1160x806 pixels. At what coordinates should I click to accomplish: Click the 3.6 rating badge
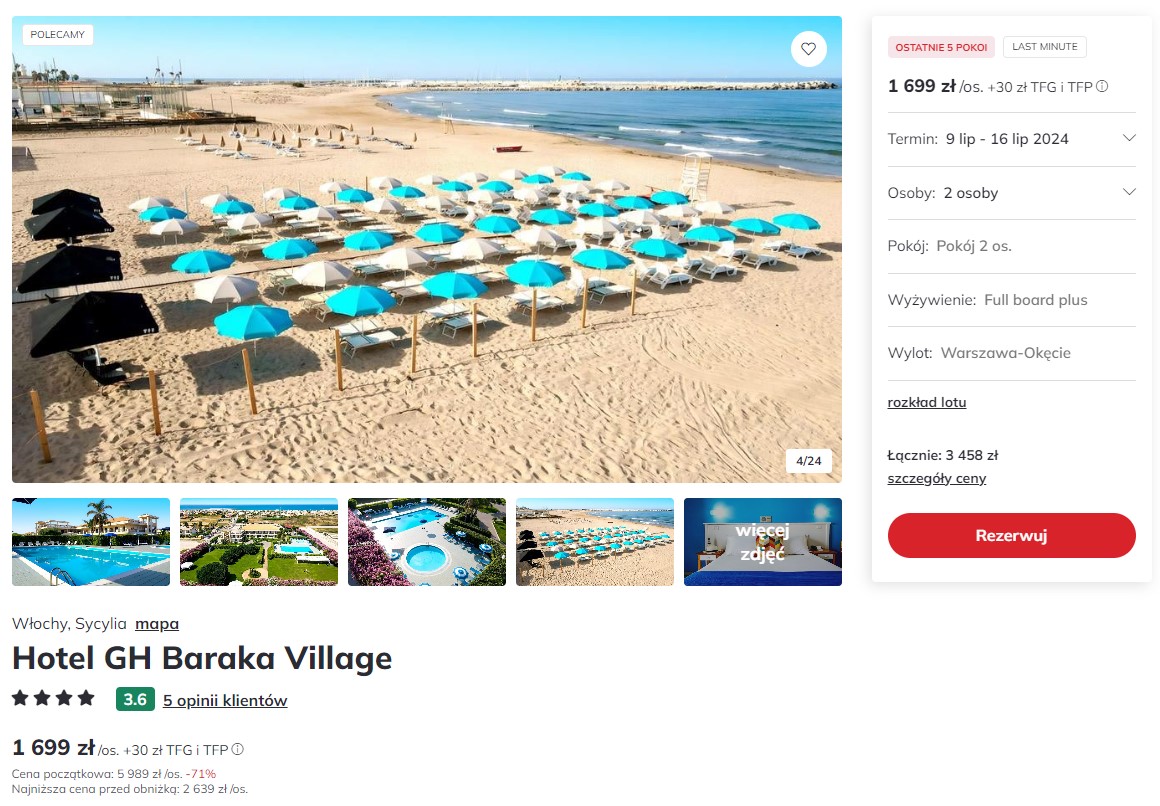pos(135,699)
